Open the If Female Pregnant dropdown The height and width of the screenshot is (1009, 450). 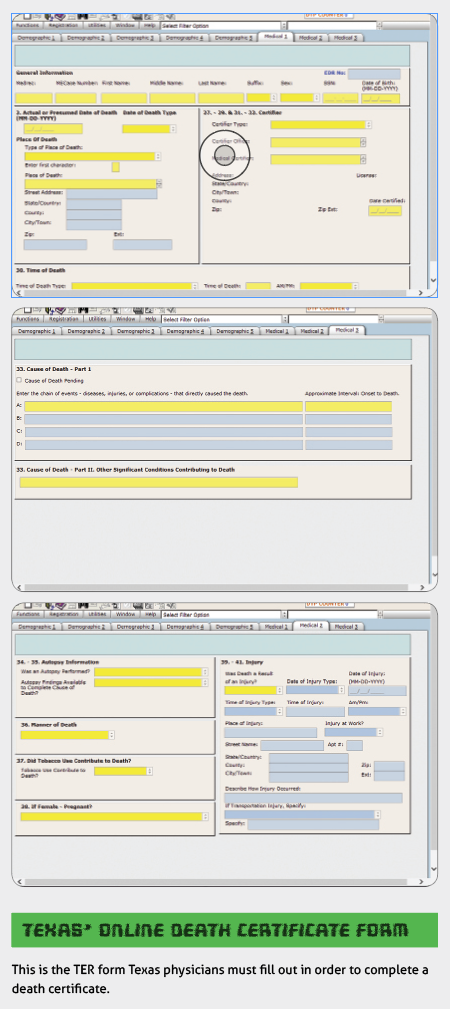[x=115, y=817]
